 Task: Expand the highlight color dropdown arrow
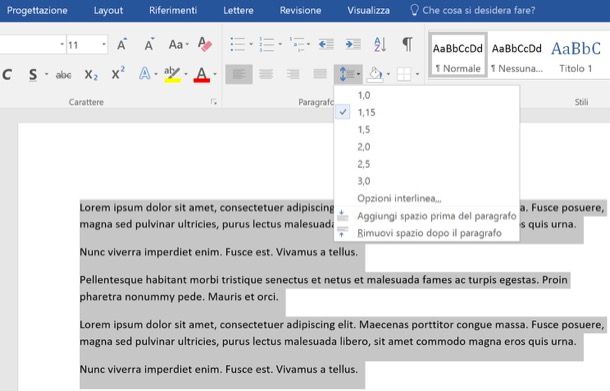[x=186, y=74]
